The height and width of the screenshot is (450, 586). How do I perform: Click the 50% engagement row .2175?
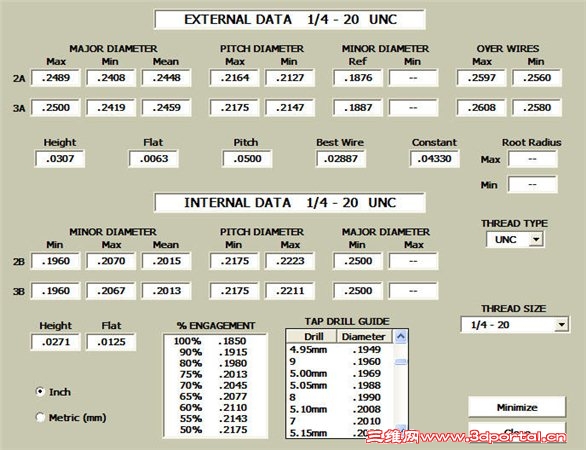pos(215,430)
